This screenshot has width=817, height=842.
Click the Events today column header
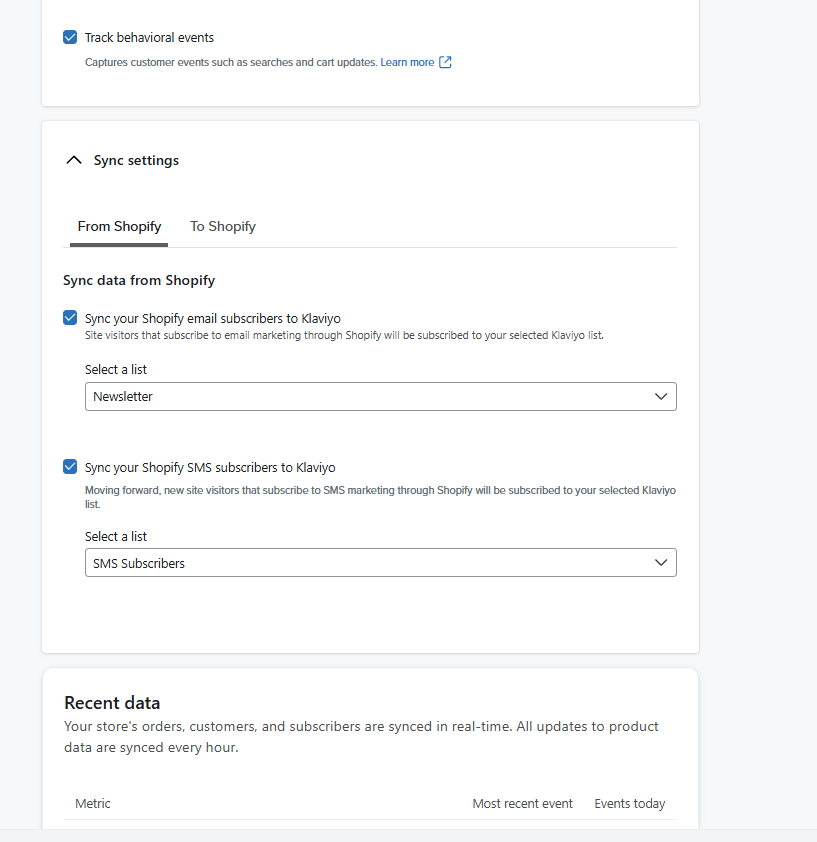point(630,803)
